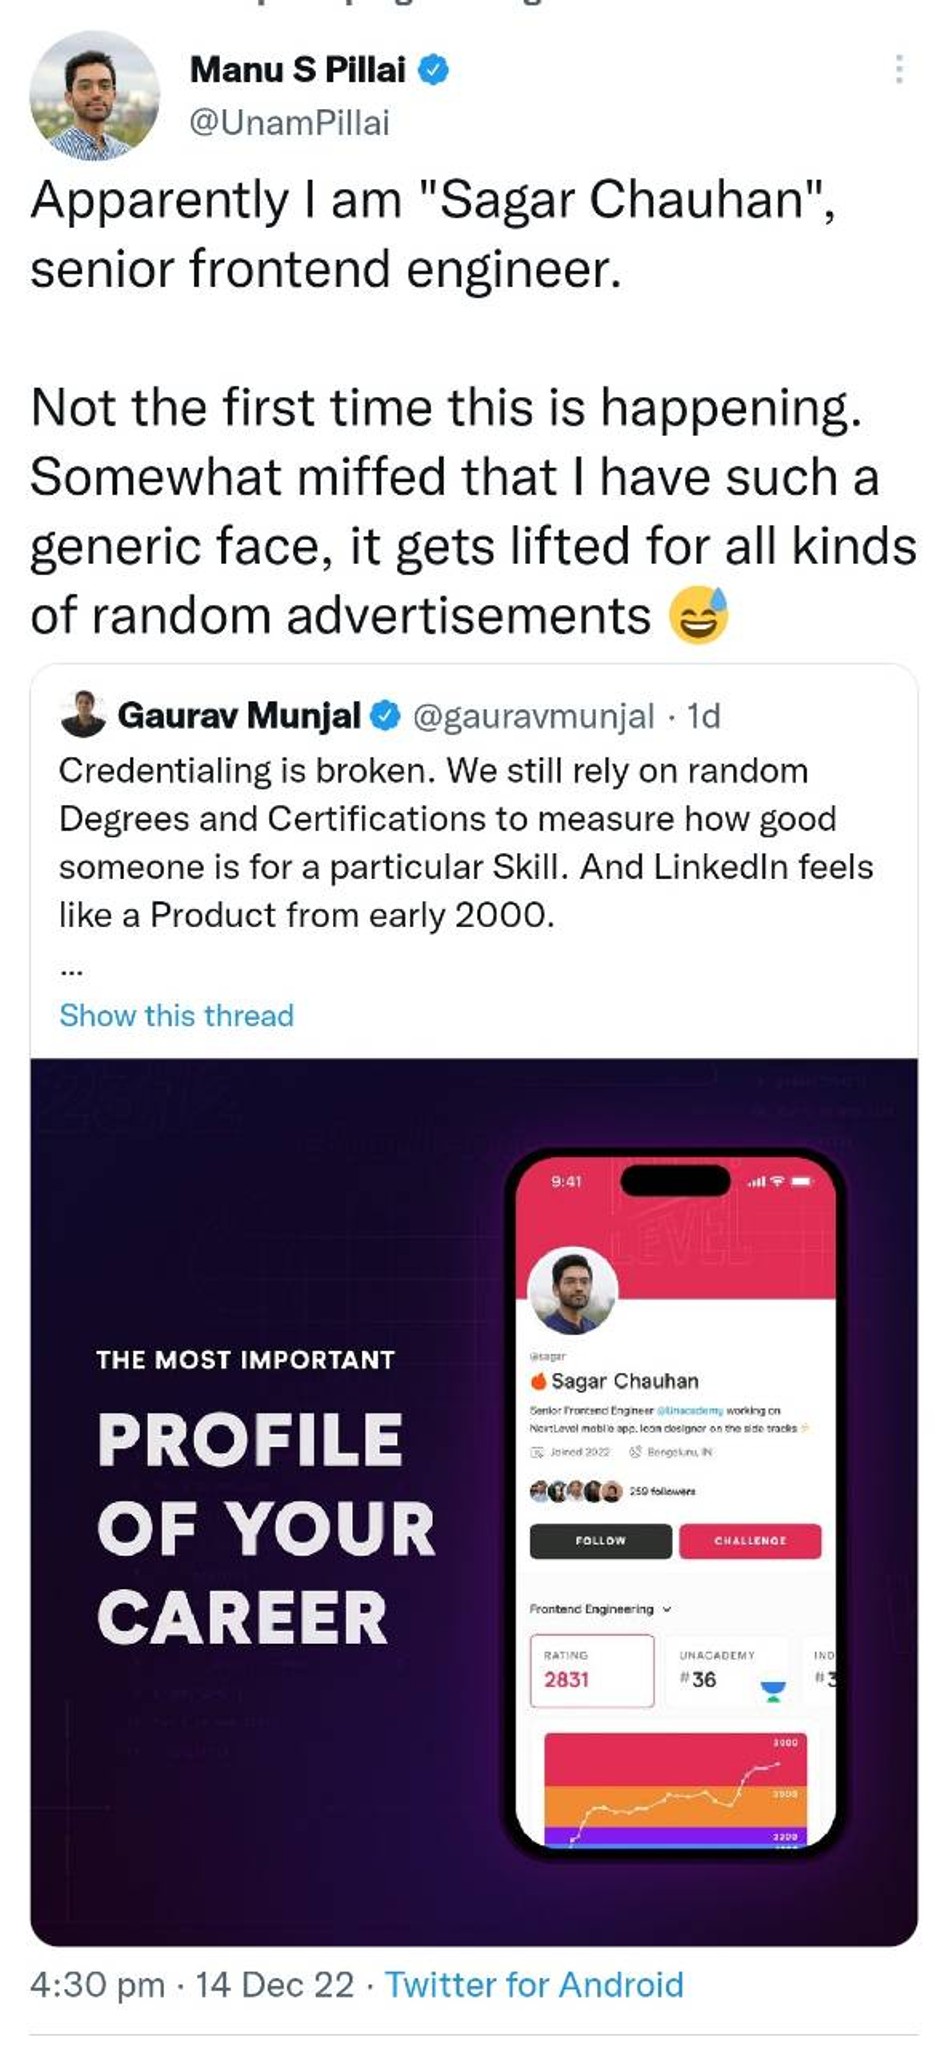
Task: Tap the FOLLOW button in the phone mockup
Action: 600,1541
